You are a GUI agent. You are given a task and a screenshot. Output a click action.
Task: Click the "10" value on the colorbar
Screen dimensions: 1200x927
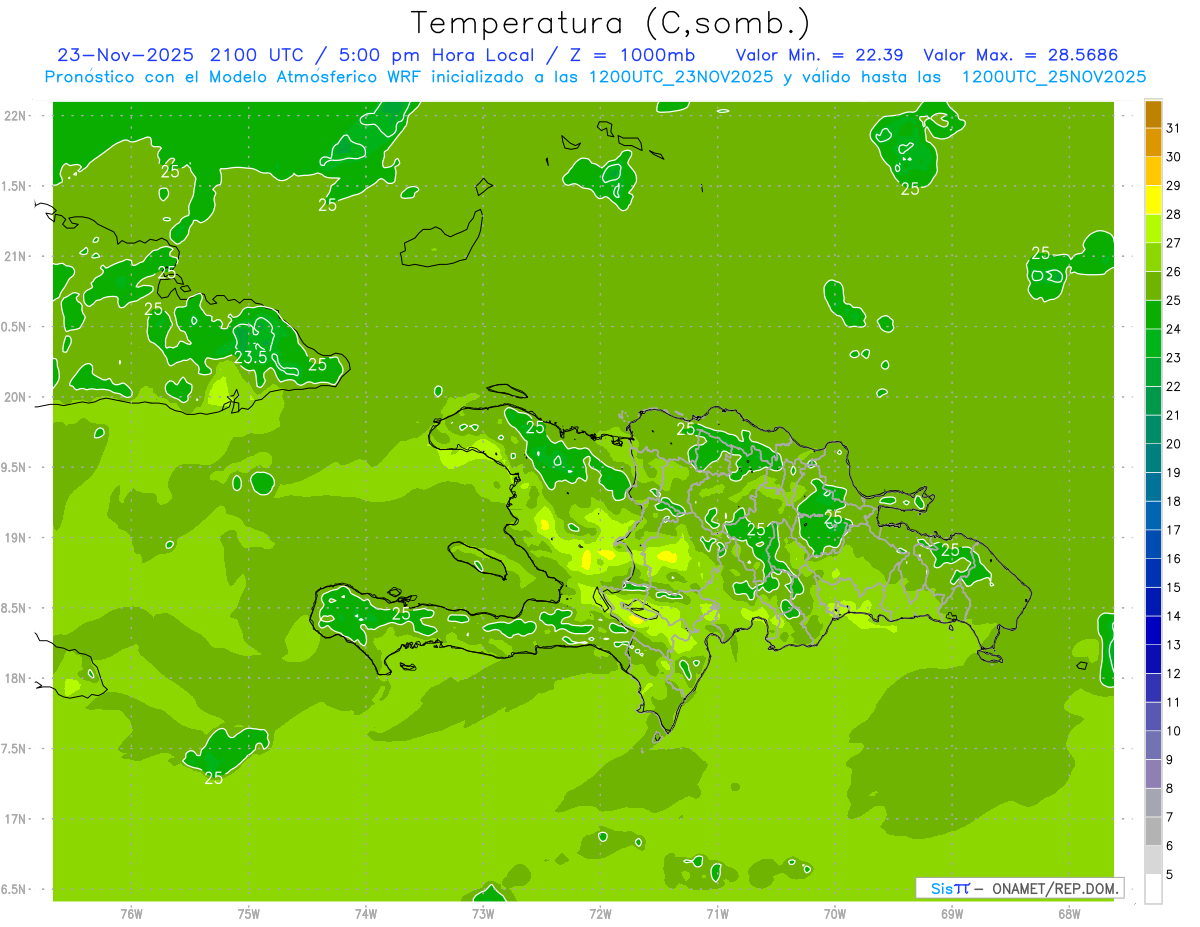pyautogui.click(x=1174, y=731)
